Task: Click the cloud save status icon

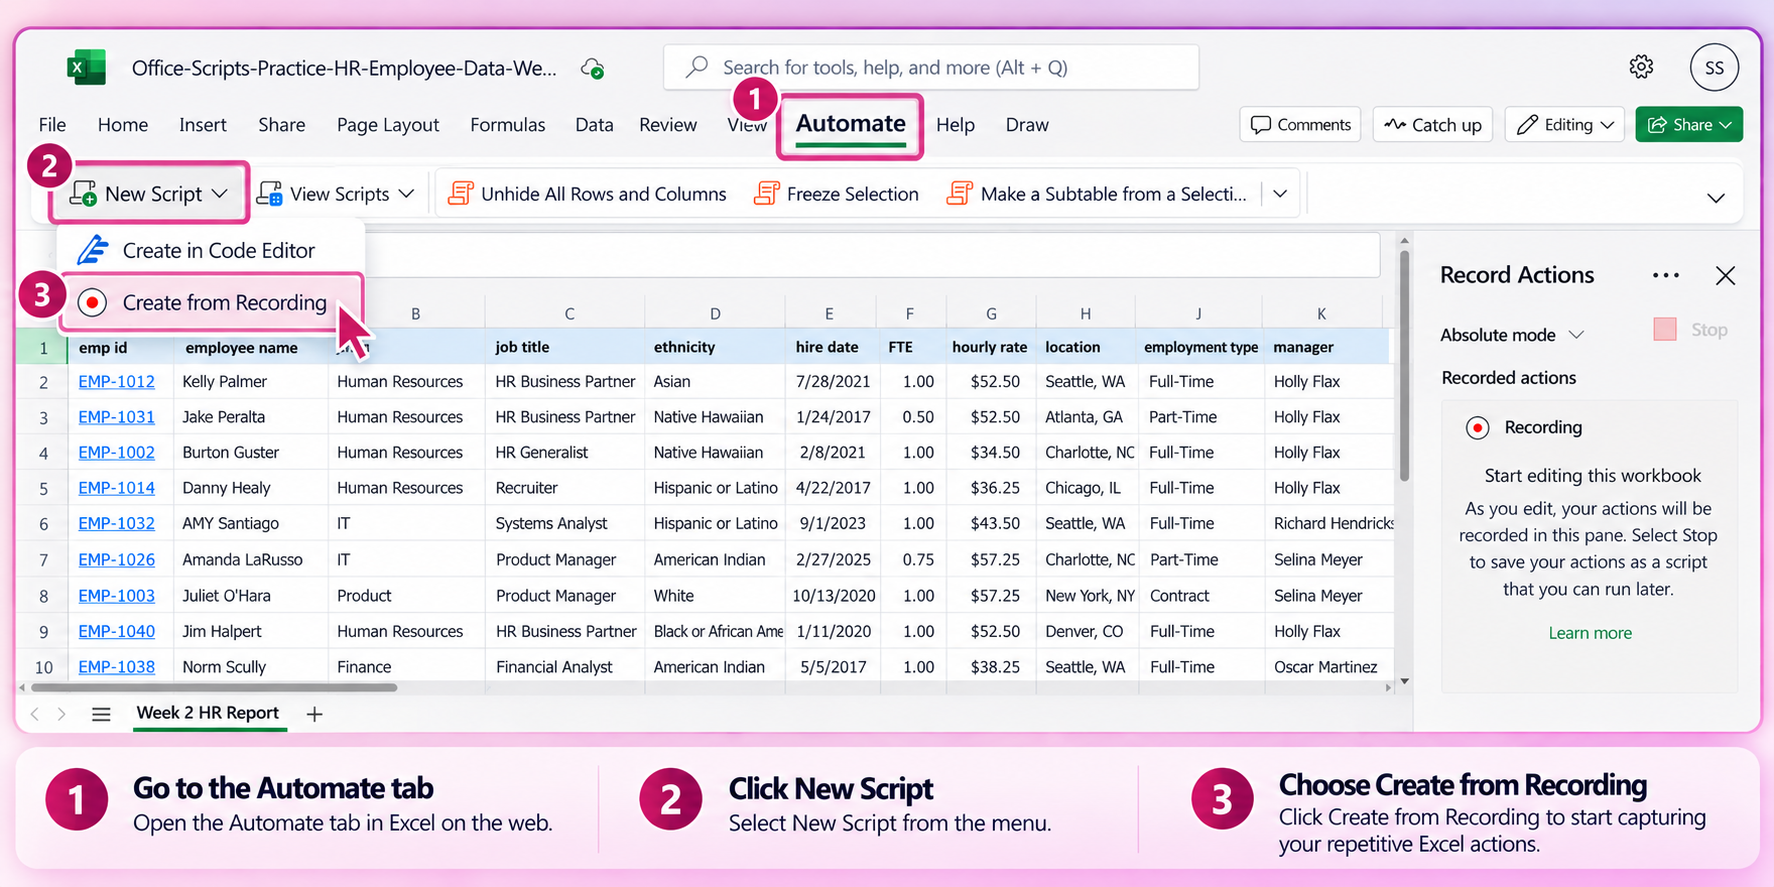Action: pos(592,68)
